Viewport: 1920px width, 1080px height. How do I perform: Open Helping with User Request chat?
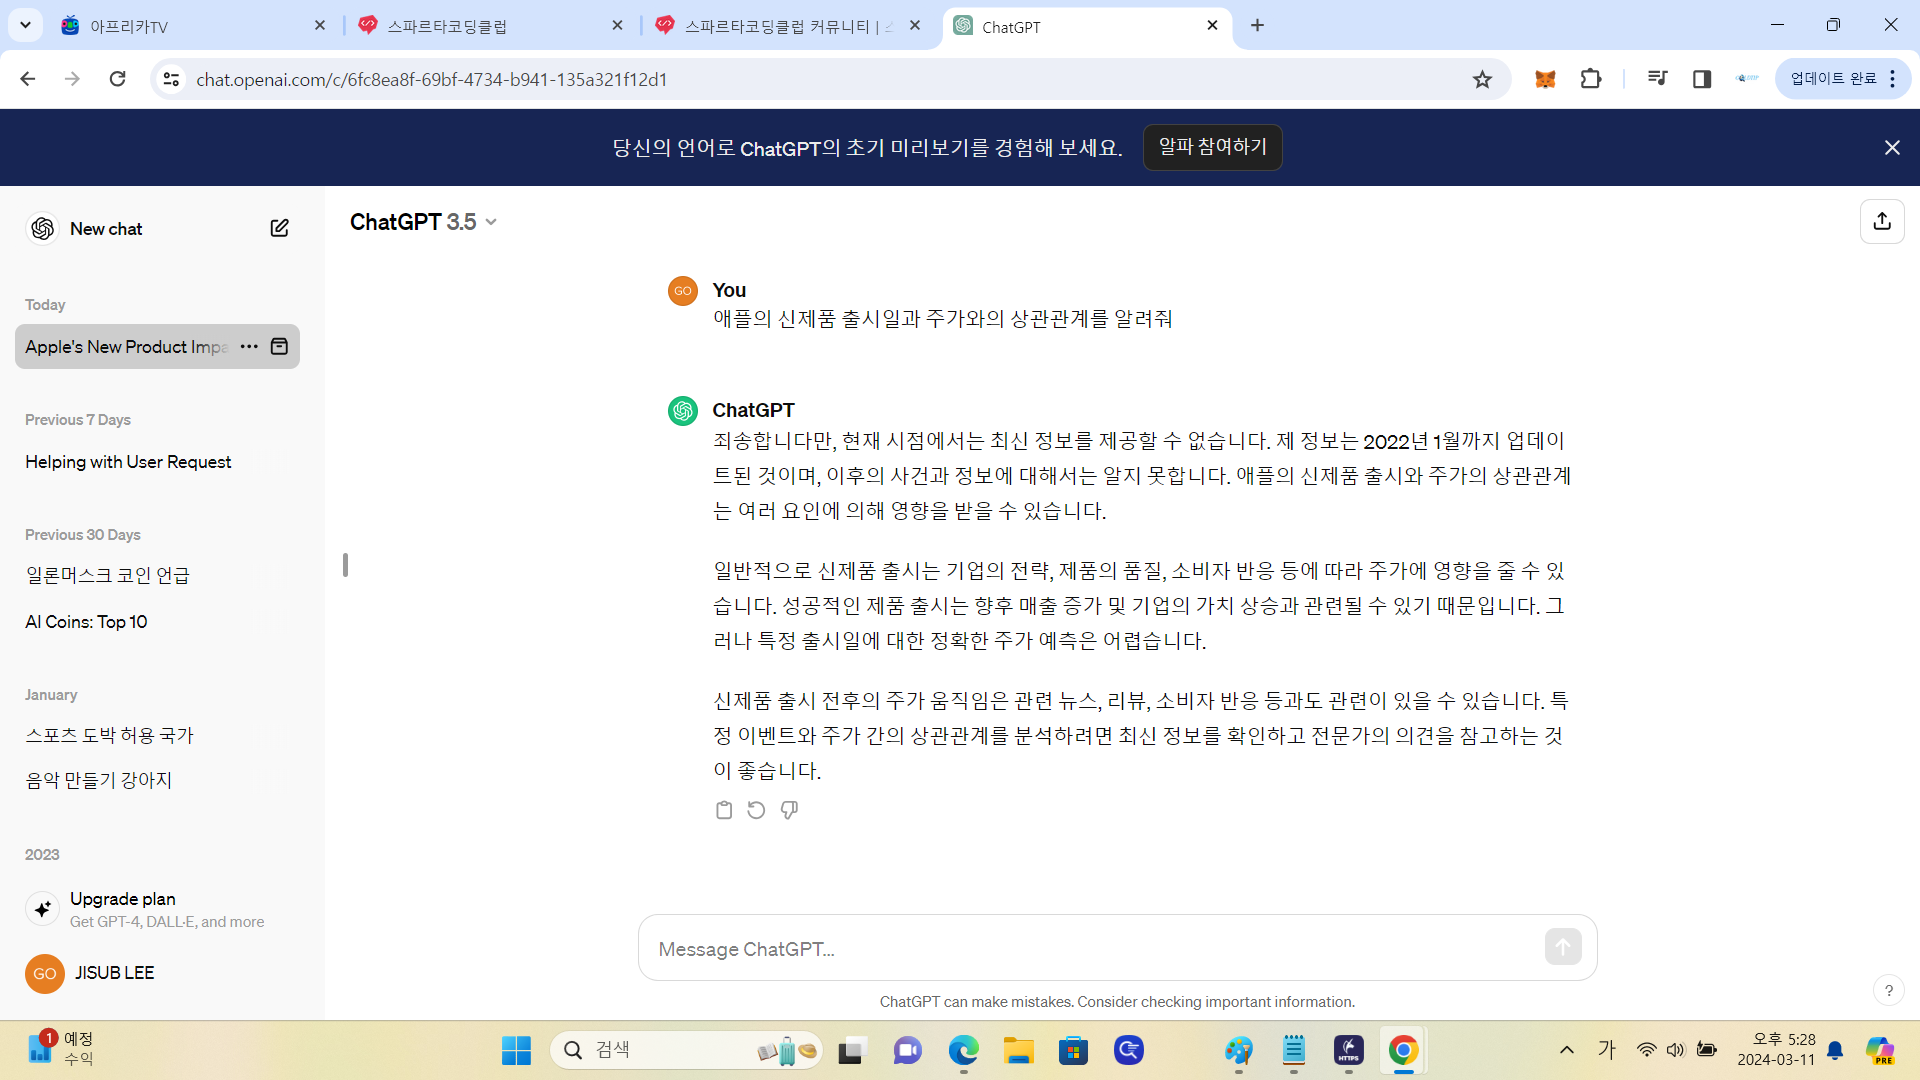click(x=157, y=462)
